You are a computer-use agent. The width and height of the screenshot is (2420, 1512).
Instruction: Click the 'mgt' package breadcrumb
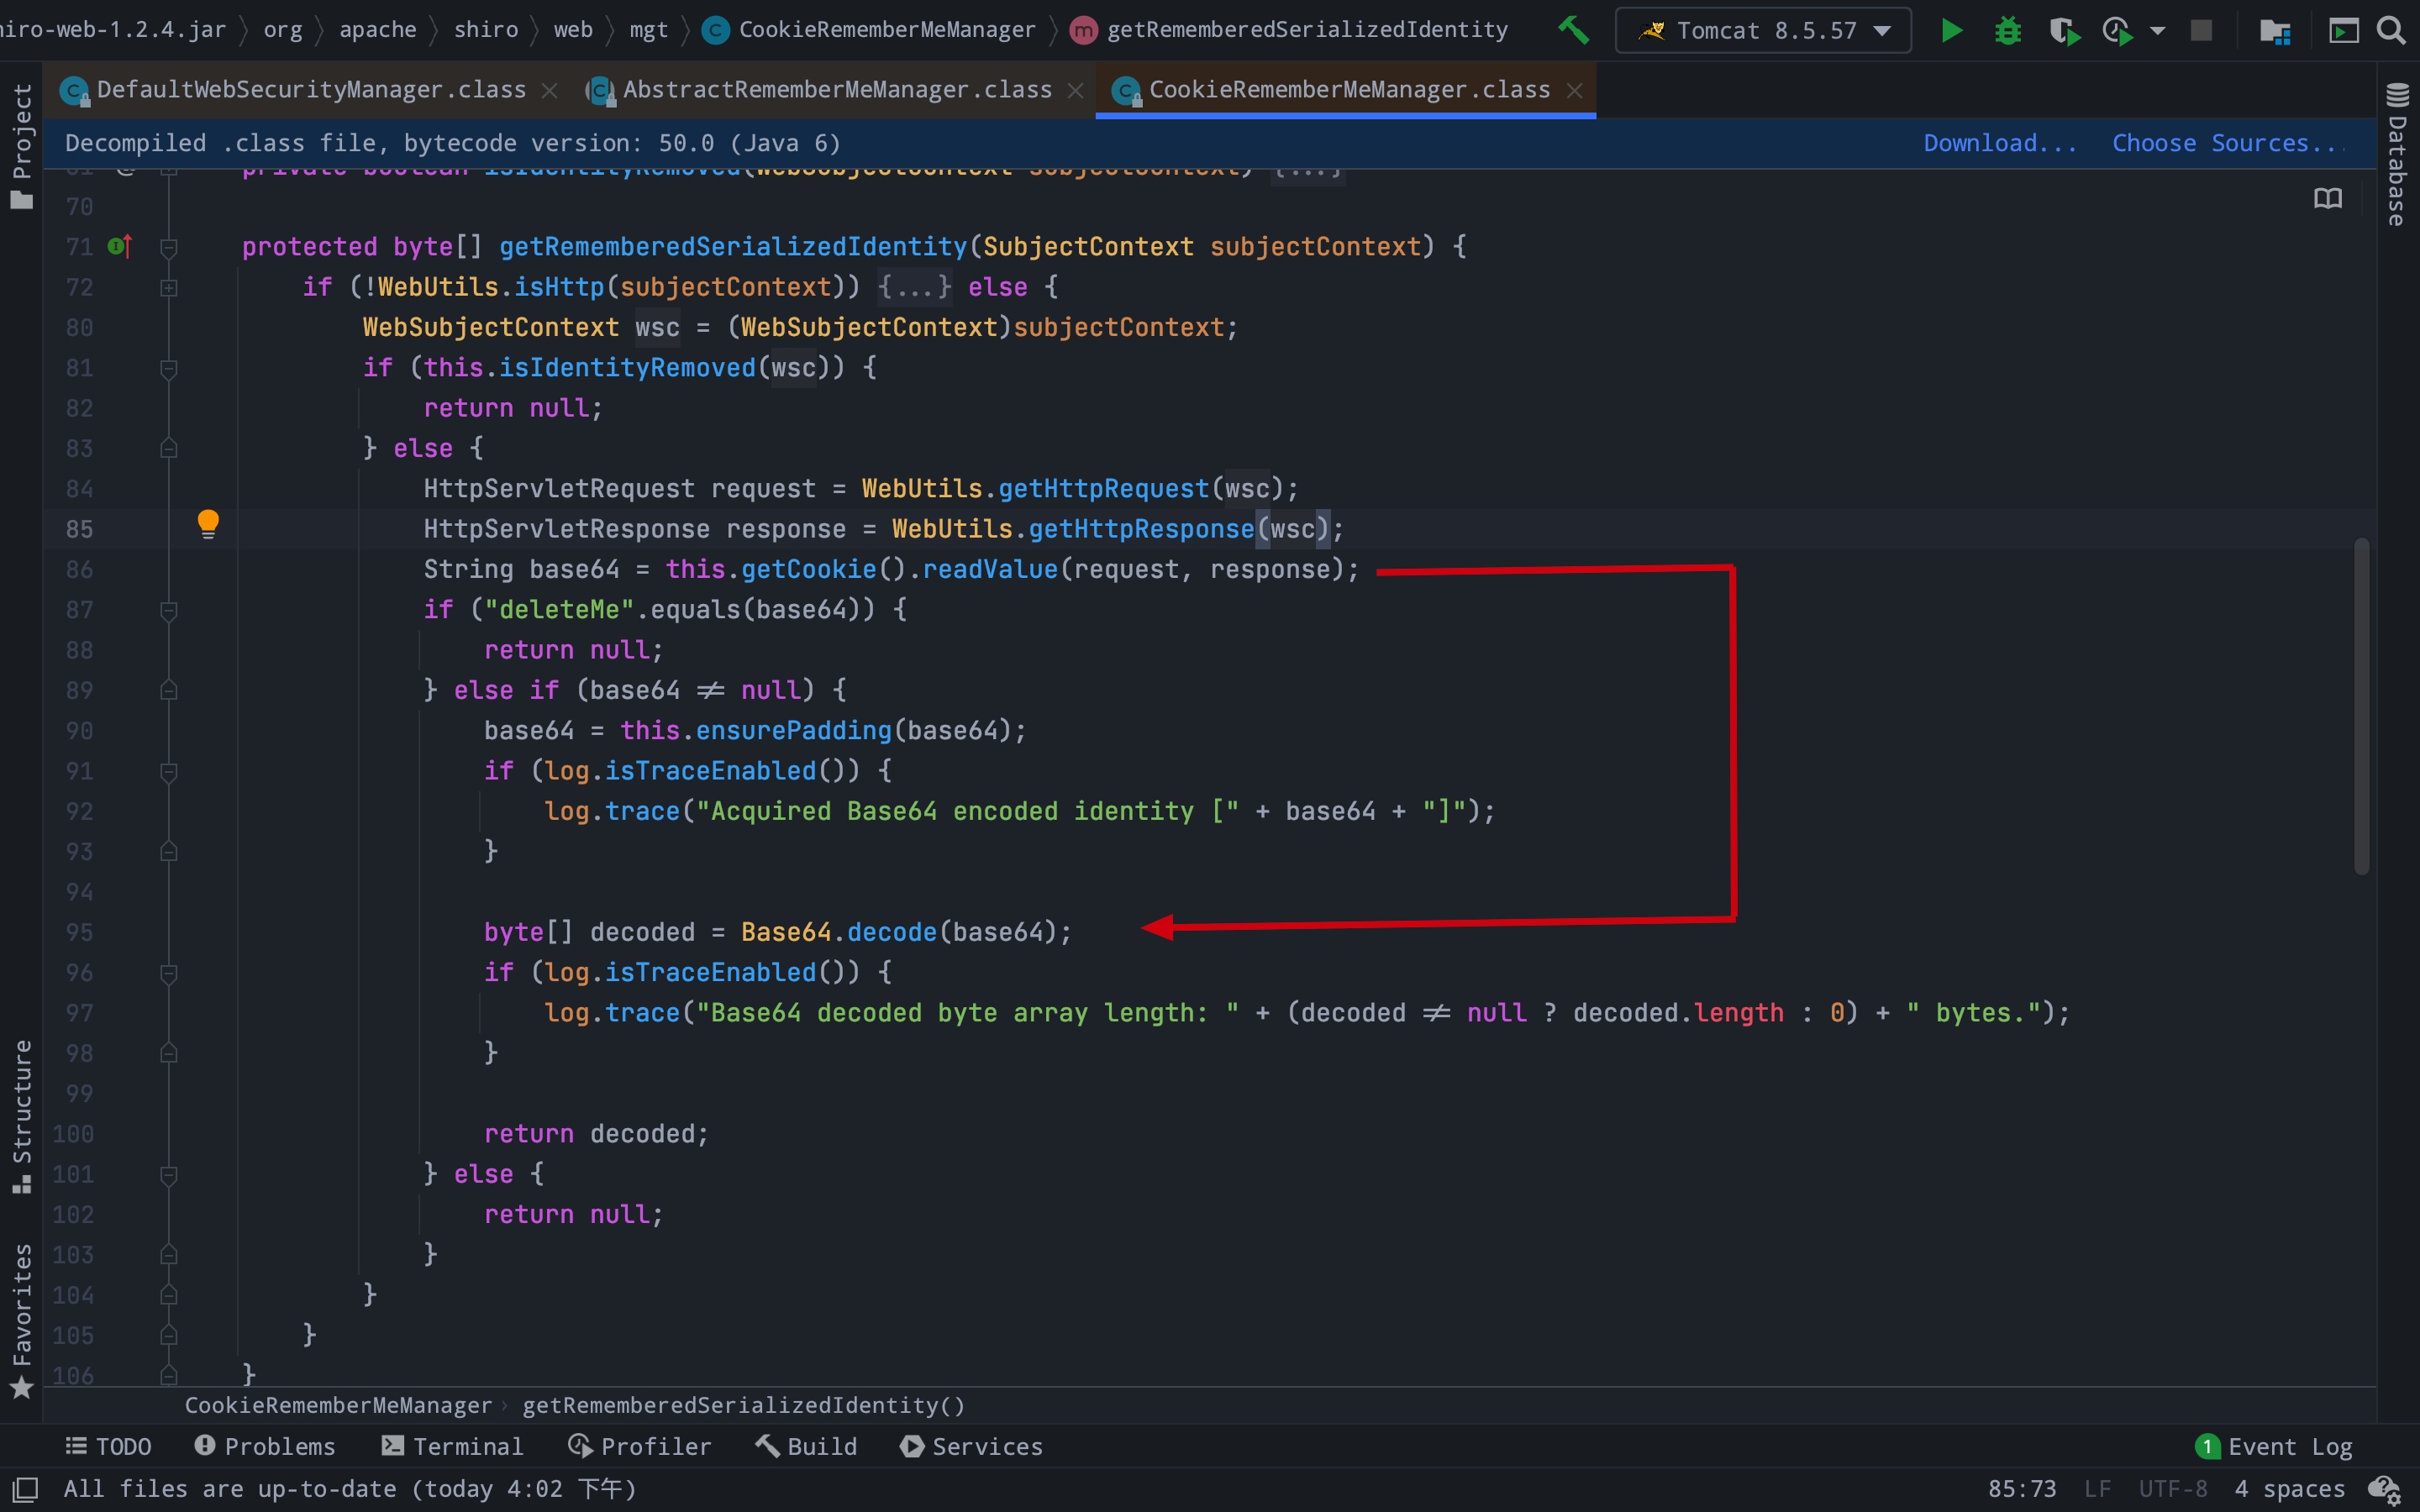648,30
